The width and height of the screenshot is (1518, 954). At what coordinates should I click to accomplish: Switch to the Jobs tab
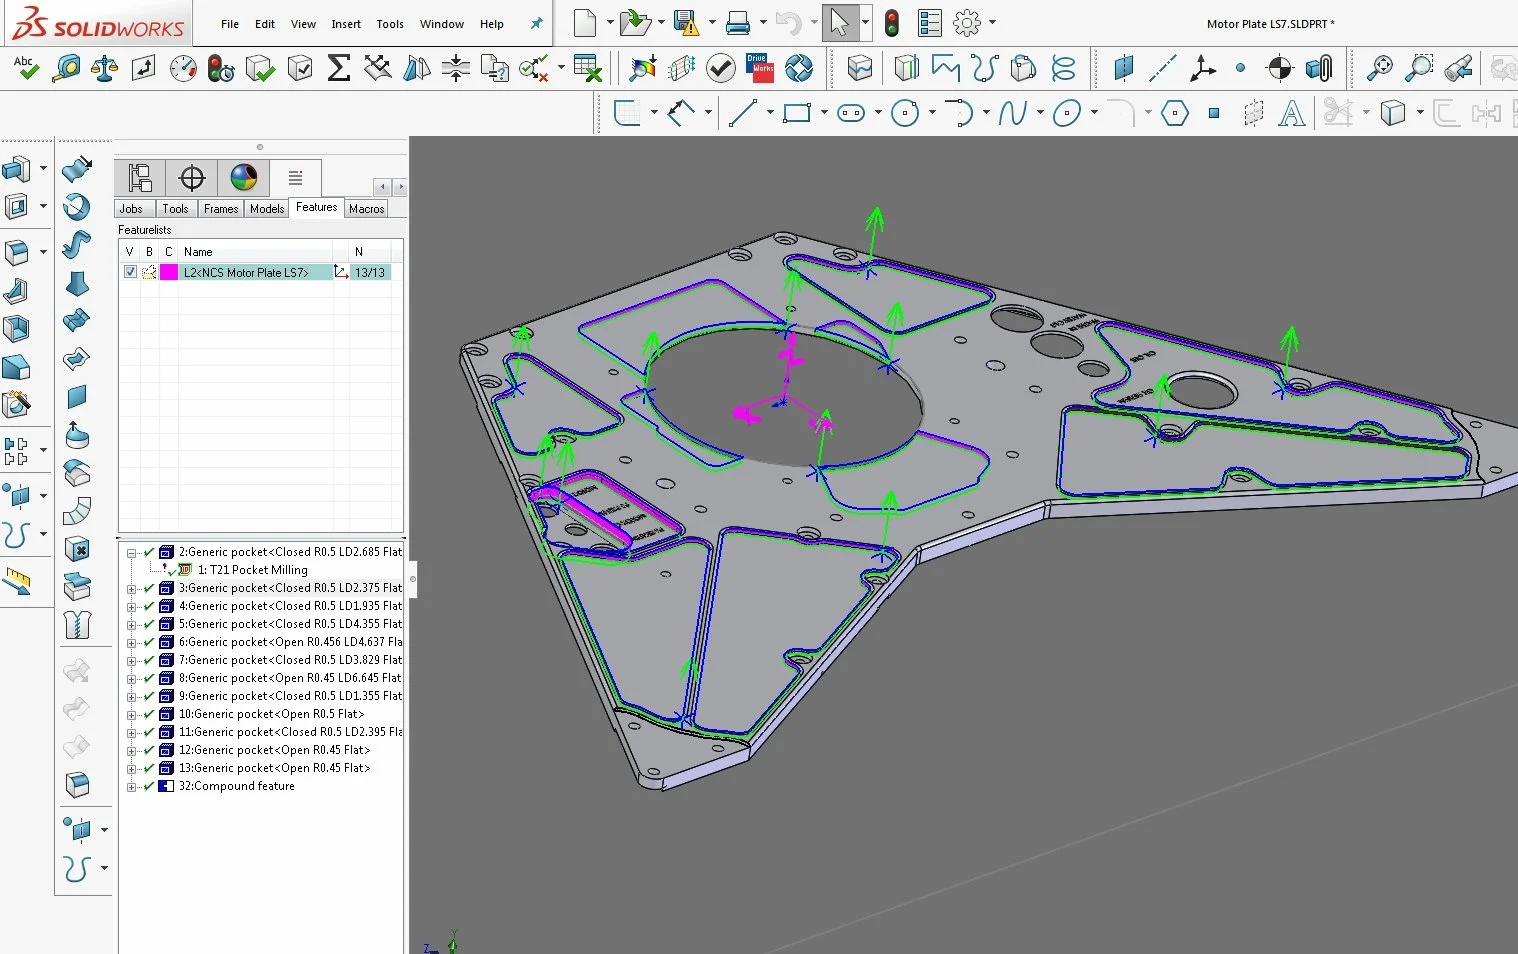point(132,208)
